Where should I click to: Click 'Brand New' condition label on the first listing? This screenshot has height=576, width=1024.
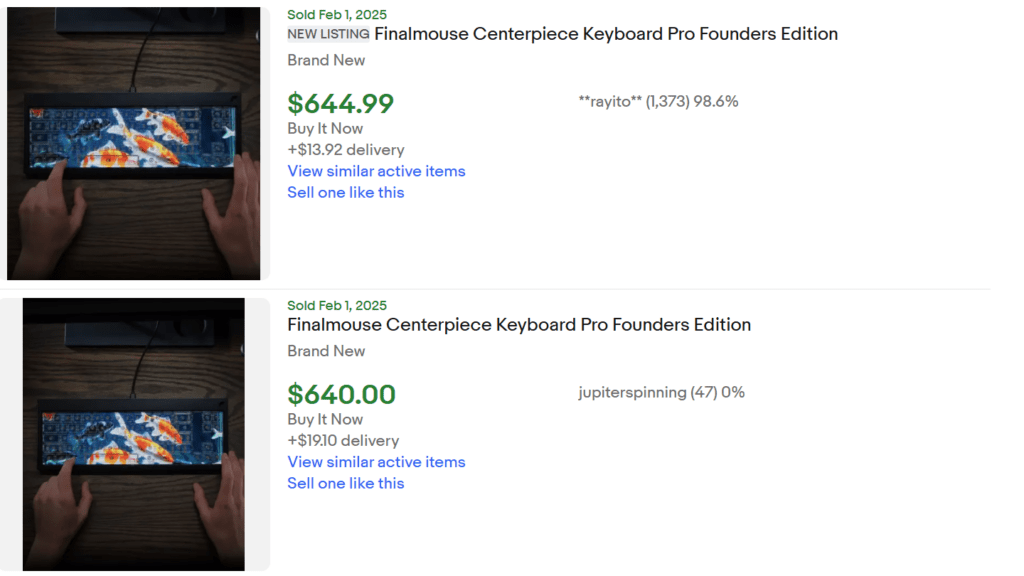[x=326, y=60]
